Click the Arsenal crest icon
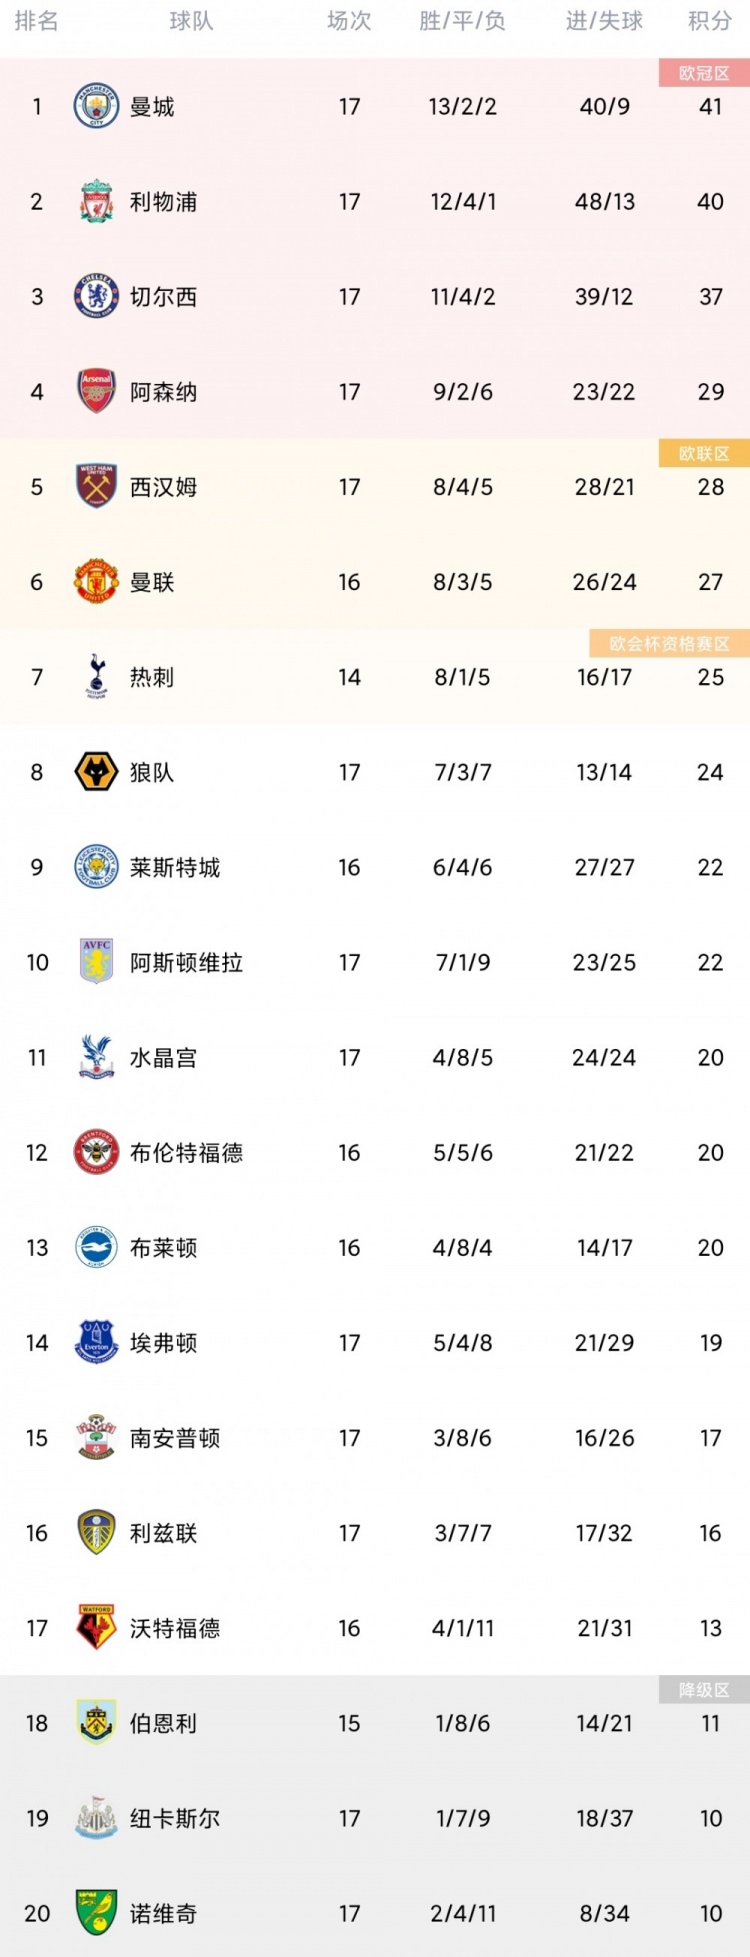Screen dimensions: 750x1957 [x=96, y=391]
